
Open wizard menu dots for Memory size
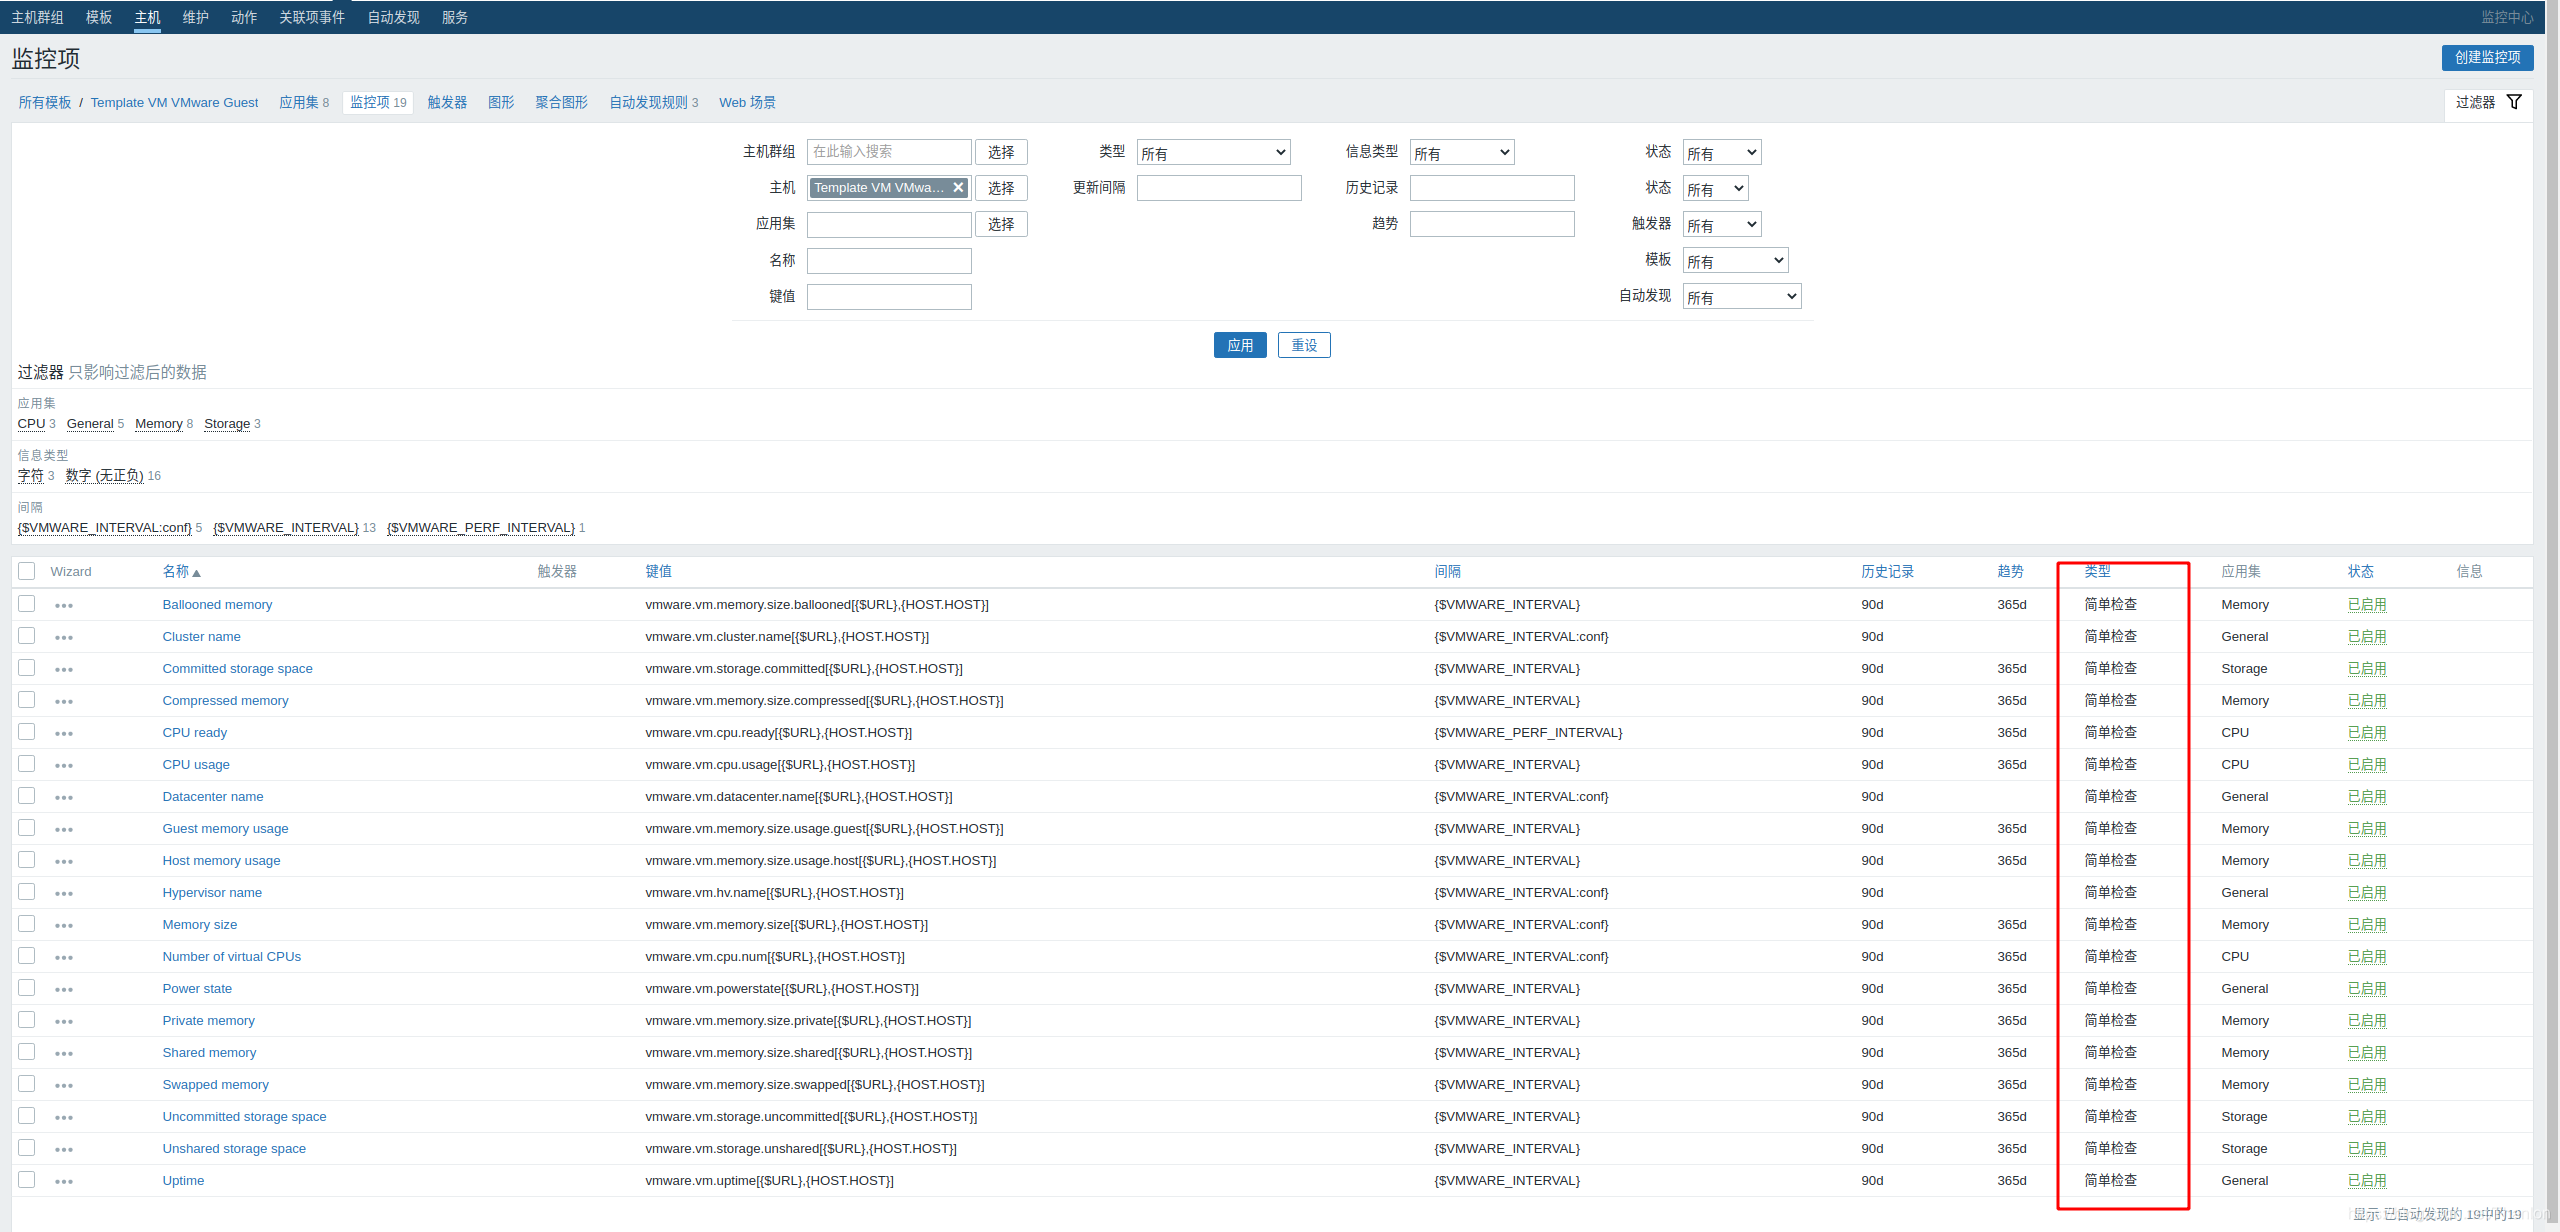coord(64,926)
